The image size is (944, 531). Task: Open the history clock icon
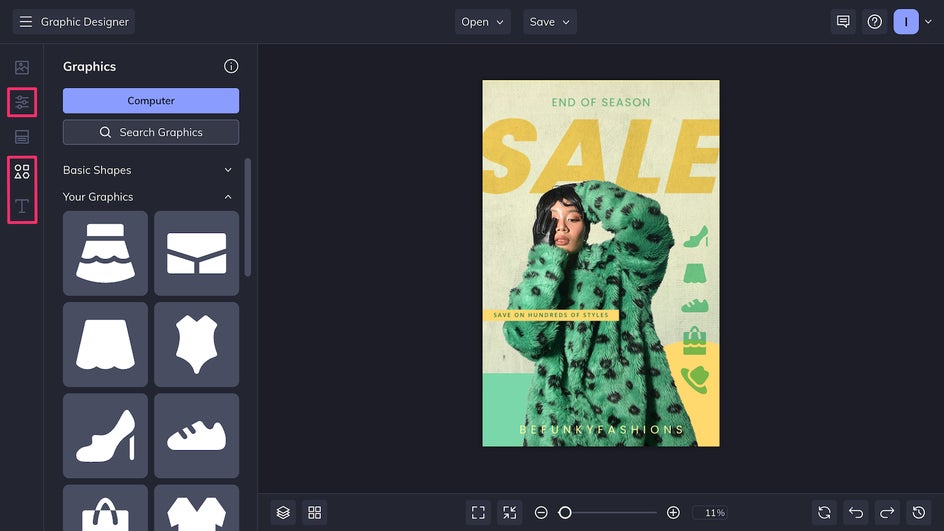click(x=918, y=512)
